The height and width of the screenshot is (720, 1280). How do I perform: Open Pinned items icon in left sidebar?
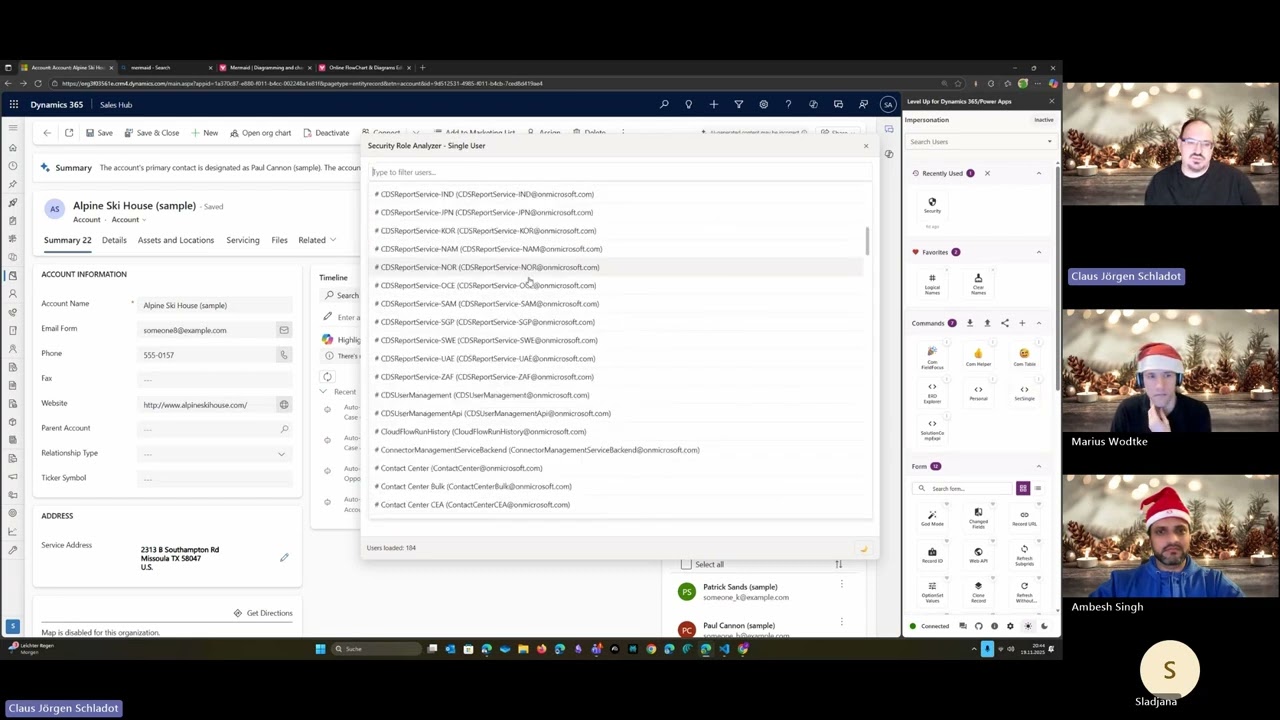pyautogui.click(x=13, y=184)
